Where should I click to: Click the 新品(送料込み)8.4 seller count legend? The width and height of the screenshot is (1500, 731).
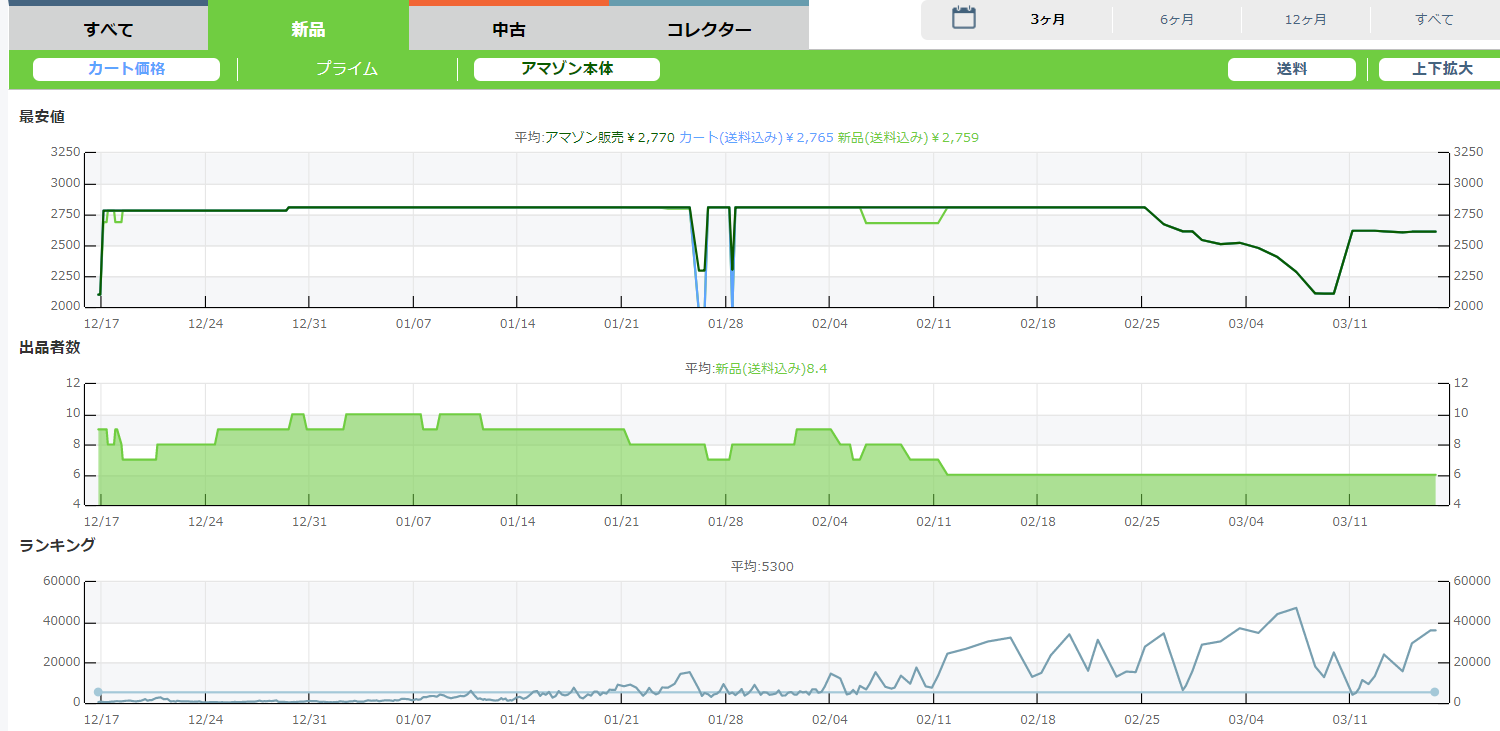pyautogui.click(x=771, y=369)
